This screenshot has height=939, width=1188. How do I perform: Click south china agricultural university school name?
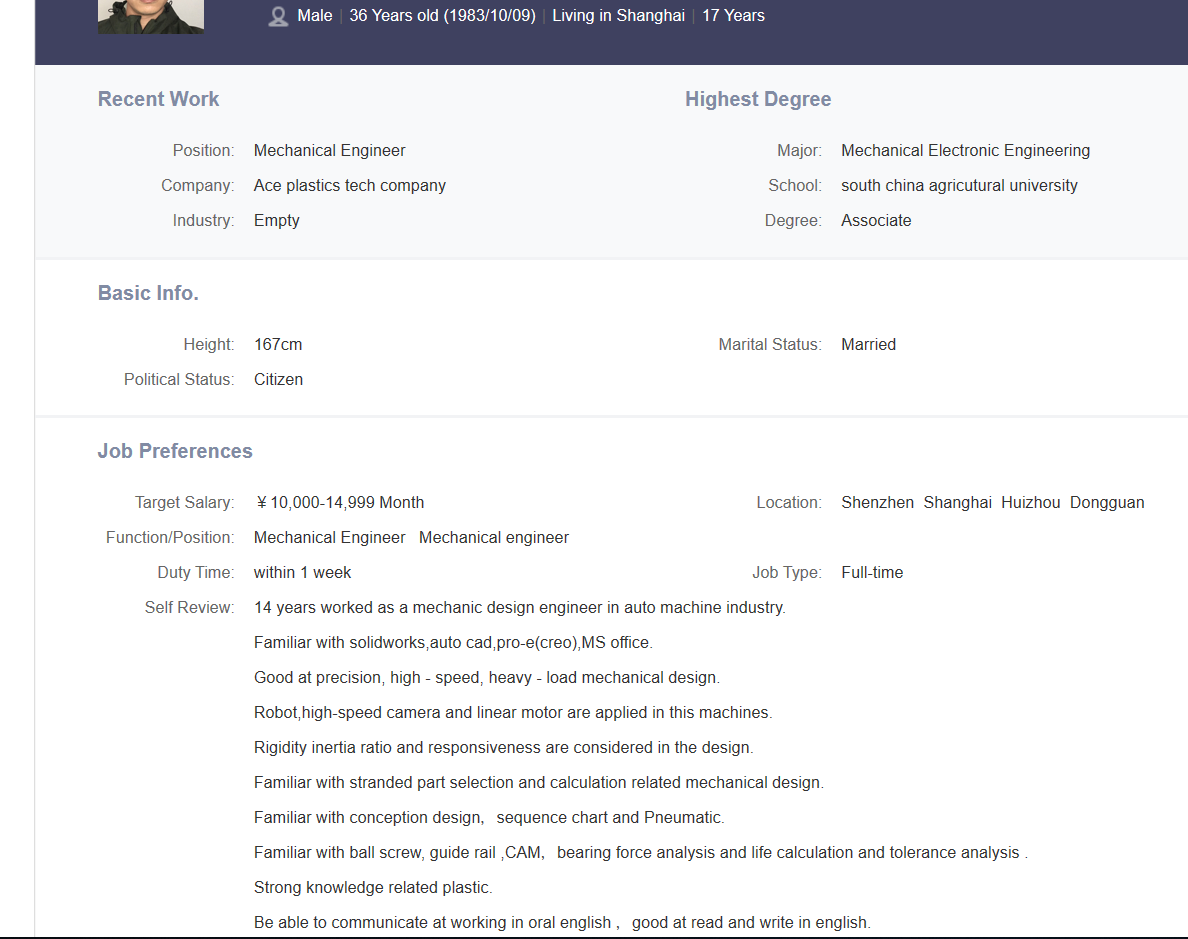point(959,185)
